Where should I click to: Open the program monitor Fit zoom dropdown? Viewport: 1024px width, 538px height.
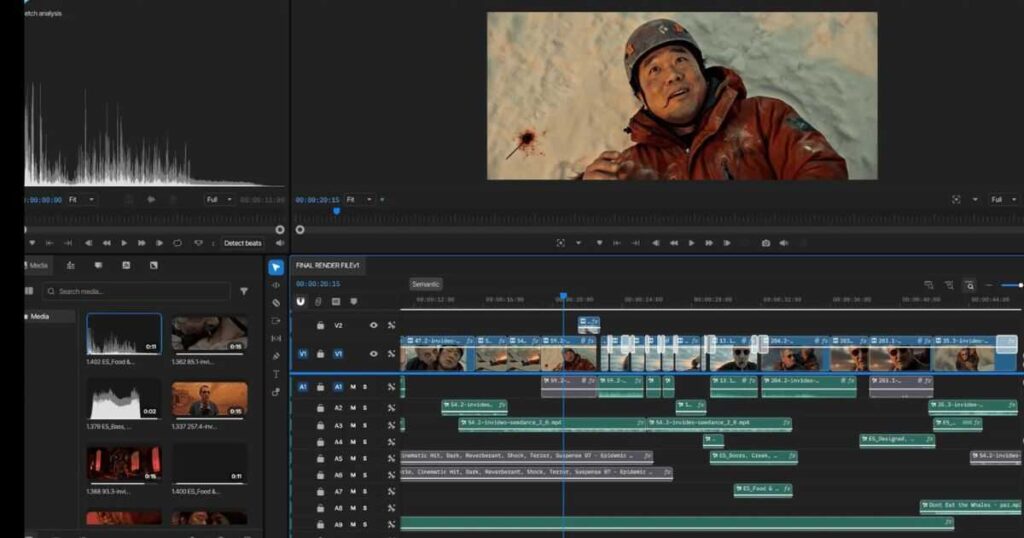pyautogui.click(x=360, y=200)
